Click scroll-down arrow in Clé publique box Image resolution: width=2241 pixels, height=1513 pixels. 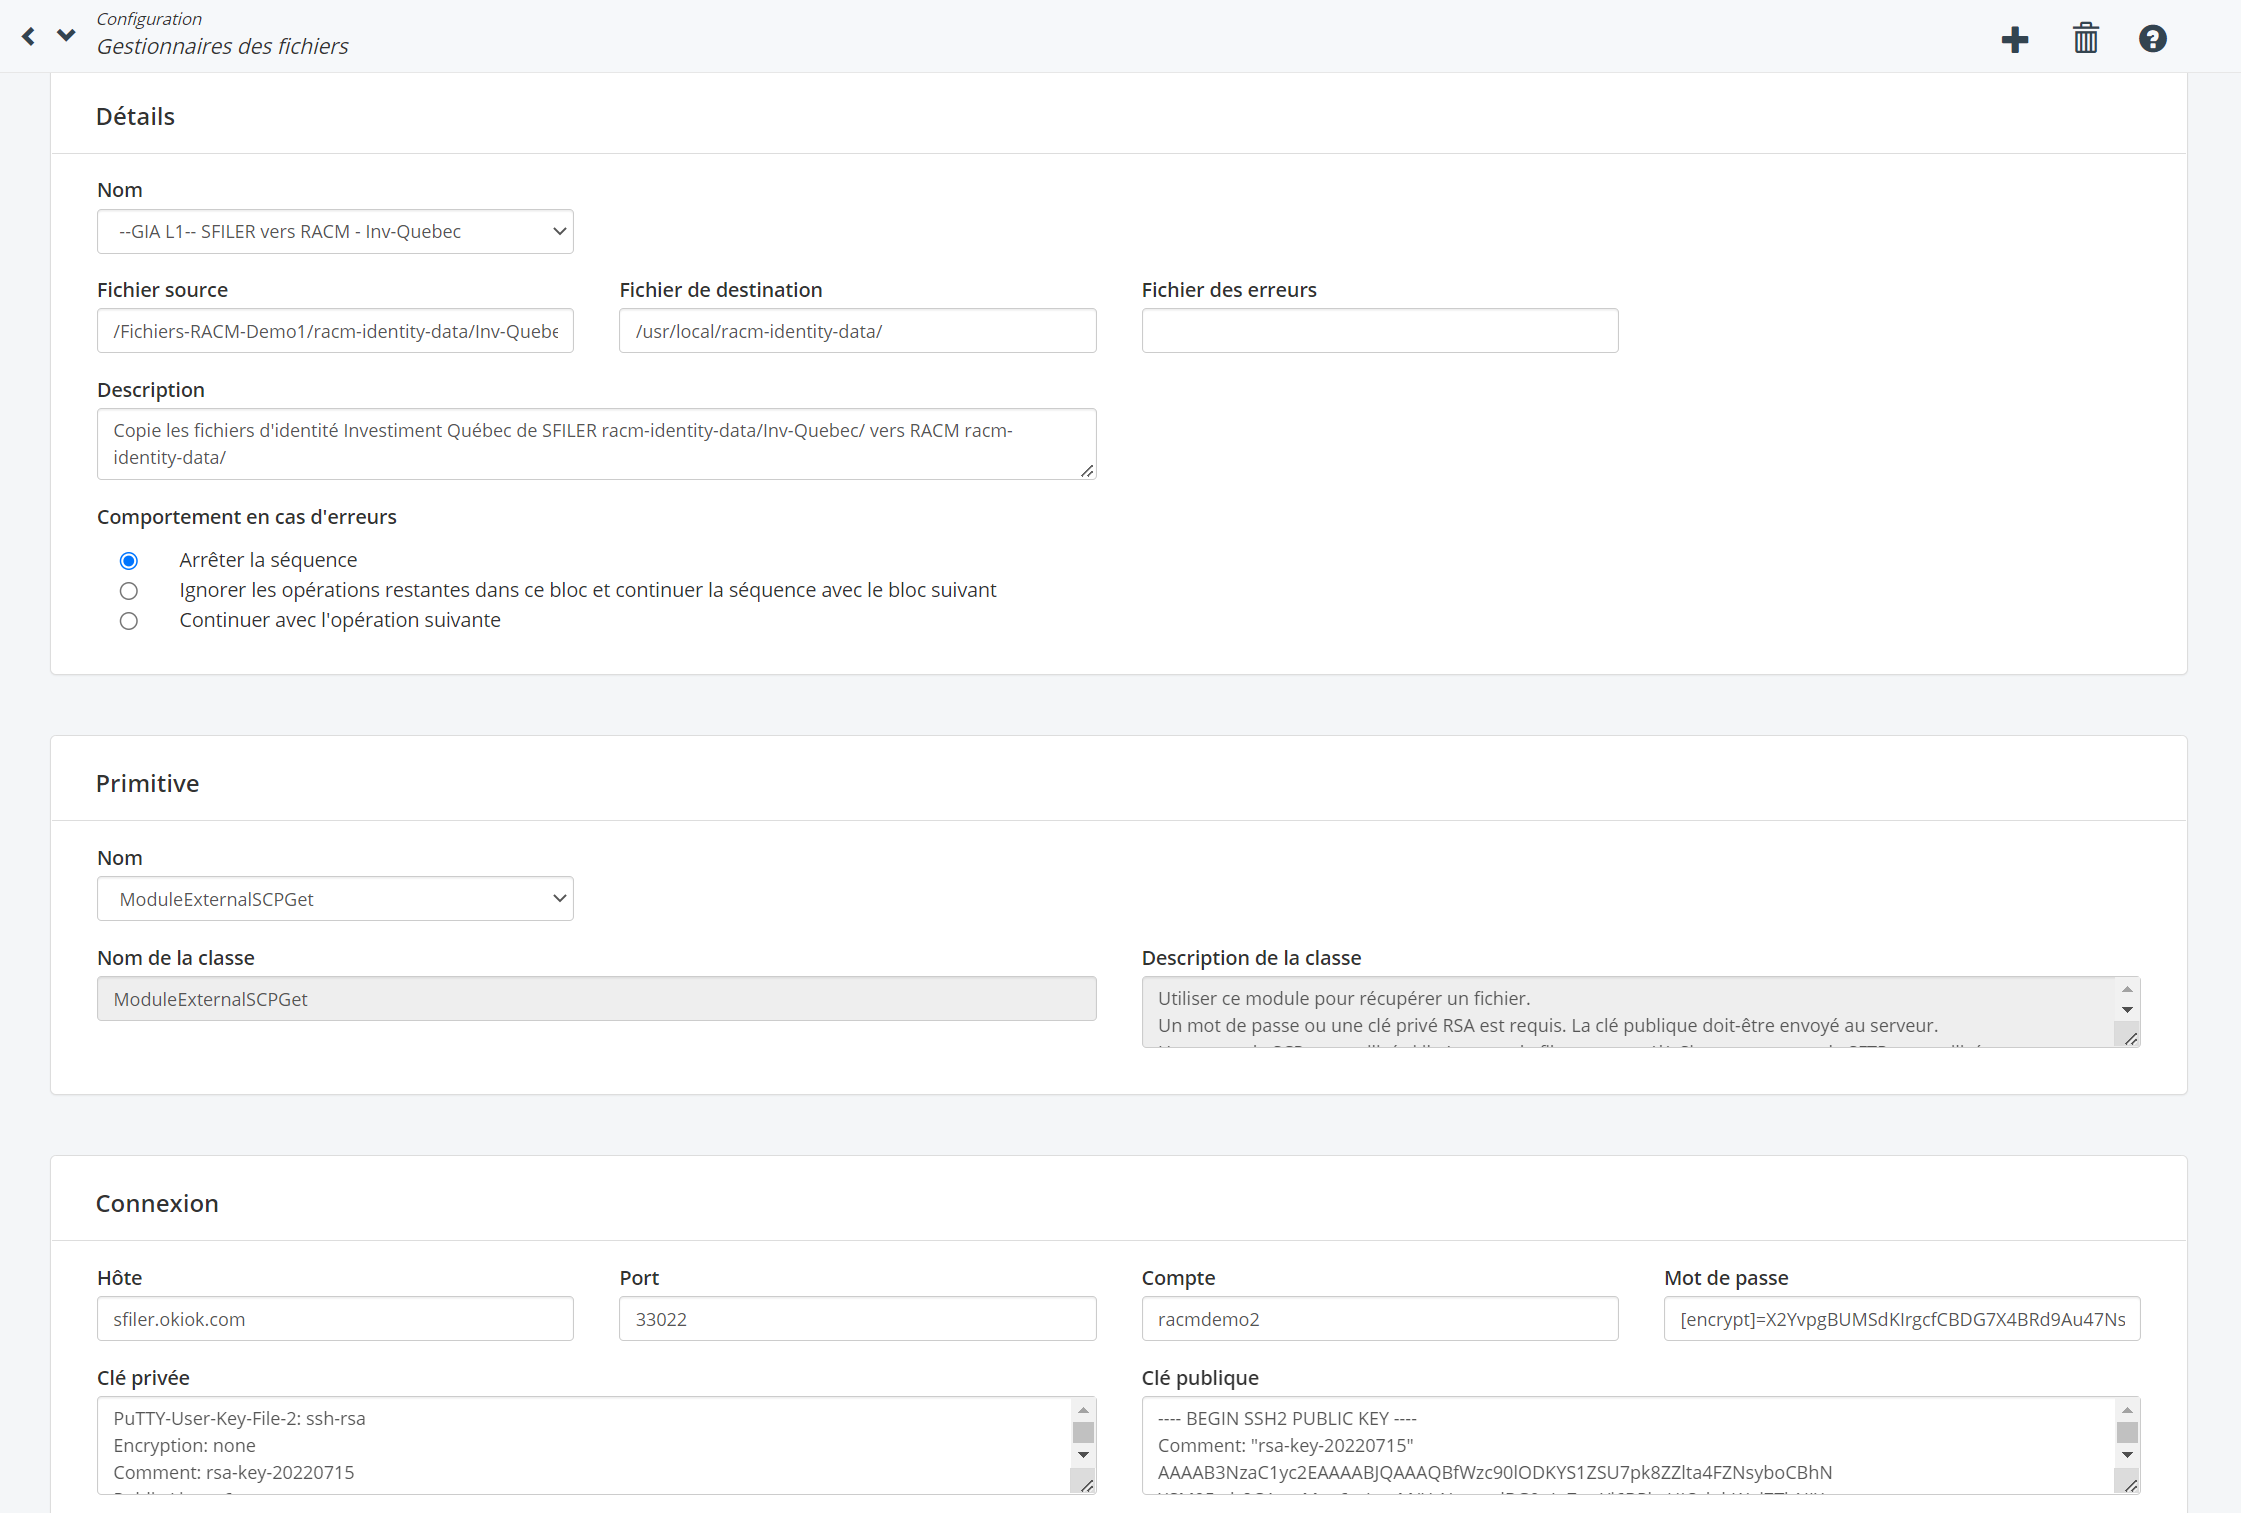[x=2127, y=1455]
